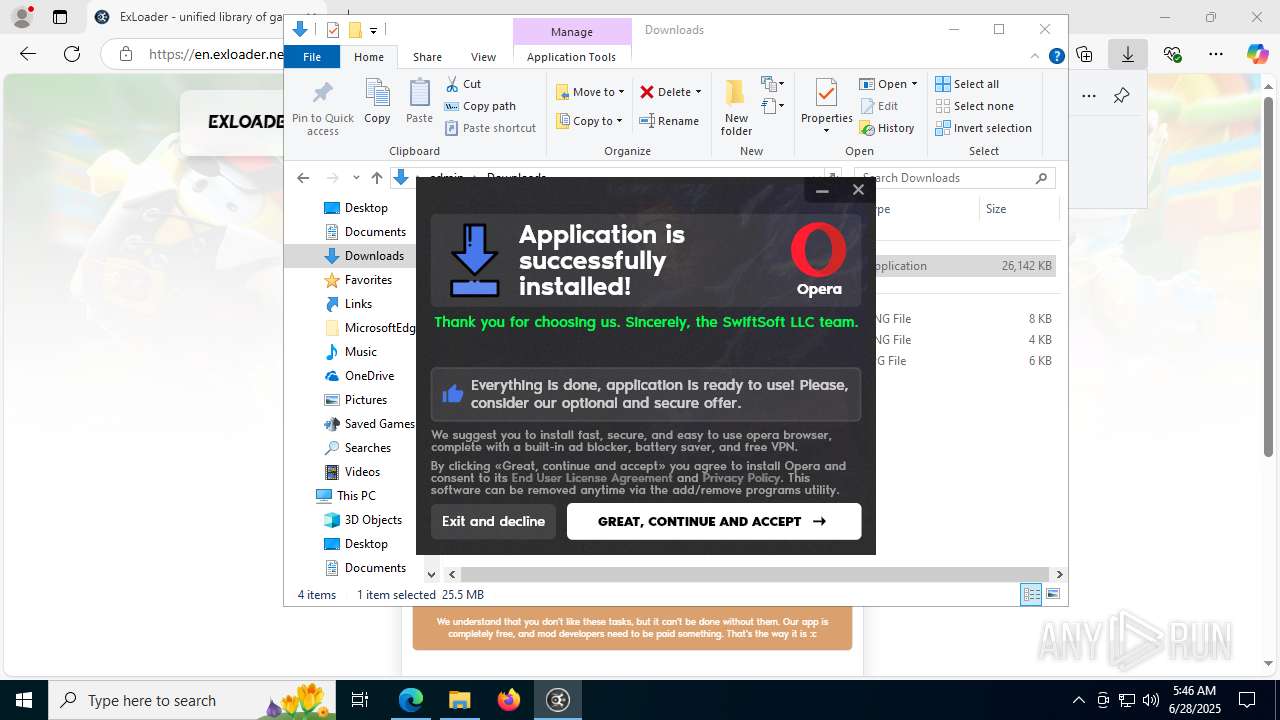
Task: Expand the Delete options arrow
Action: (x=698, y=92)
